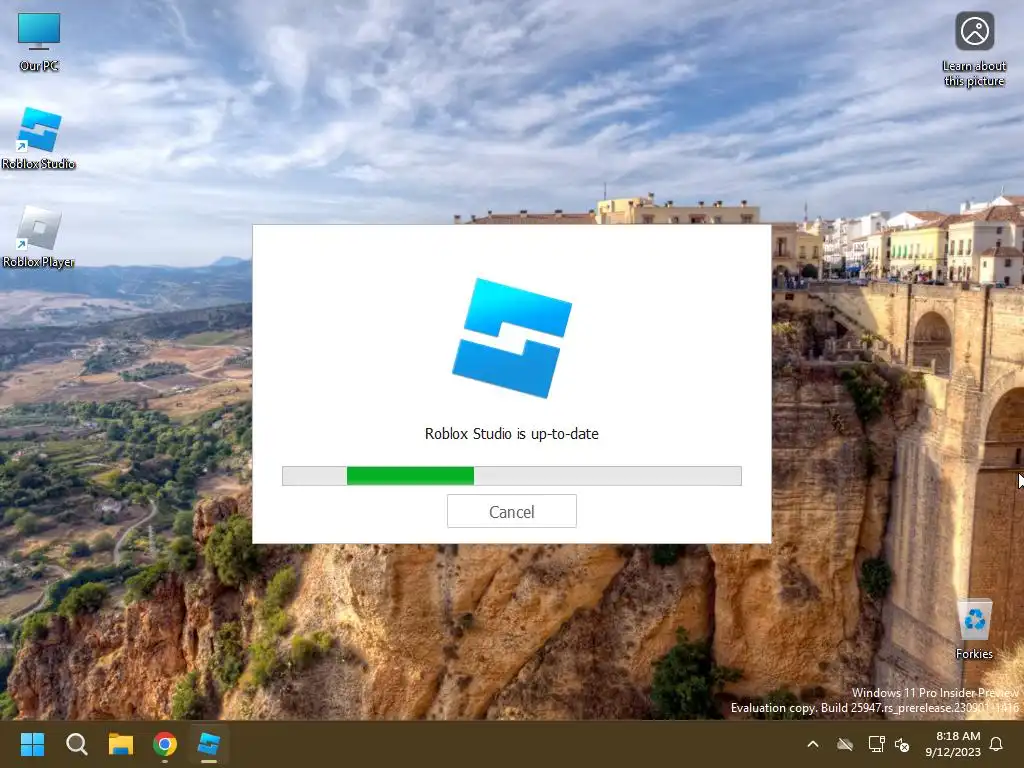The image size is (1024, 768).
Task: Open File Explorer from taskbar
Action: [121, 744]
